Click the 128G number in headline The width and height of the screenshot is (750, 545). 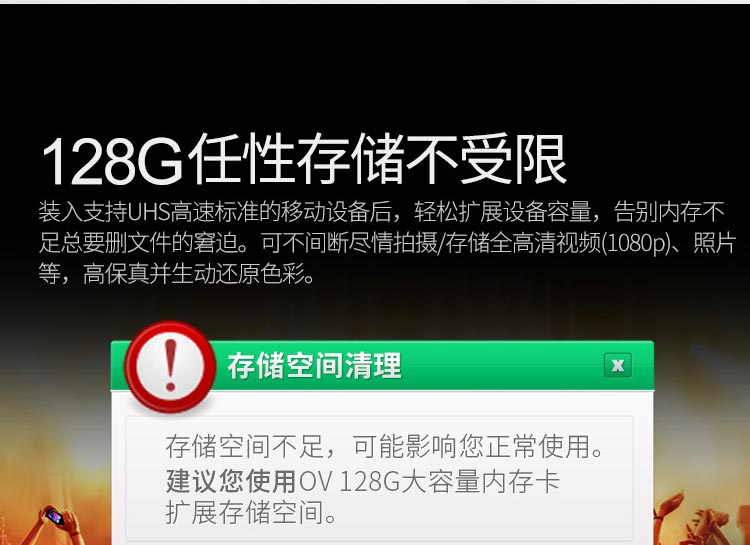point(112,161)
